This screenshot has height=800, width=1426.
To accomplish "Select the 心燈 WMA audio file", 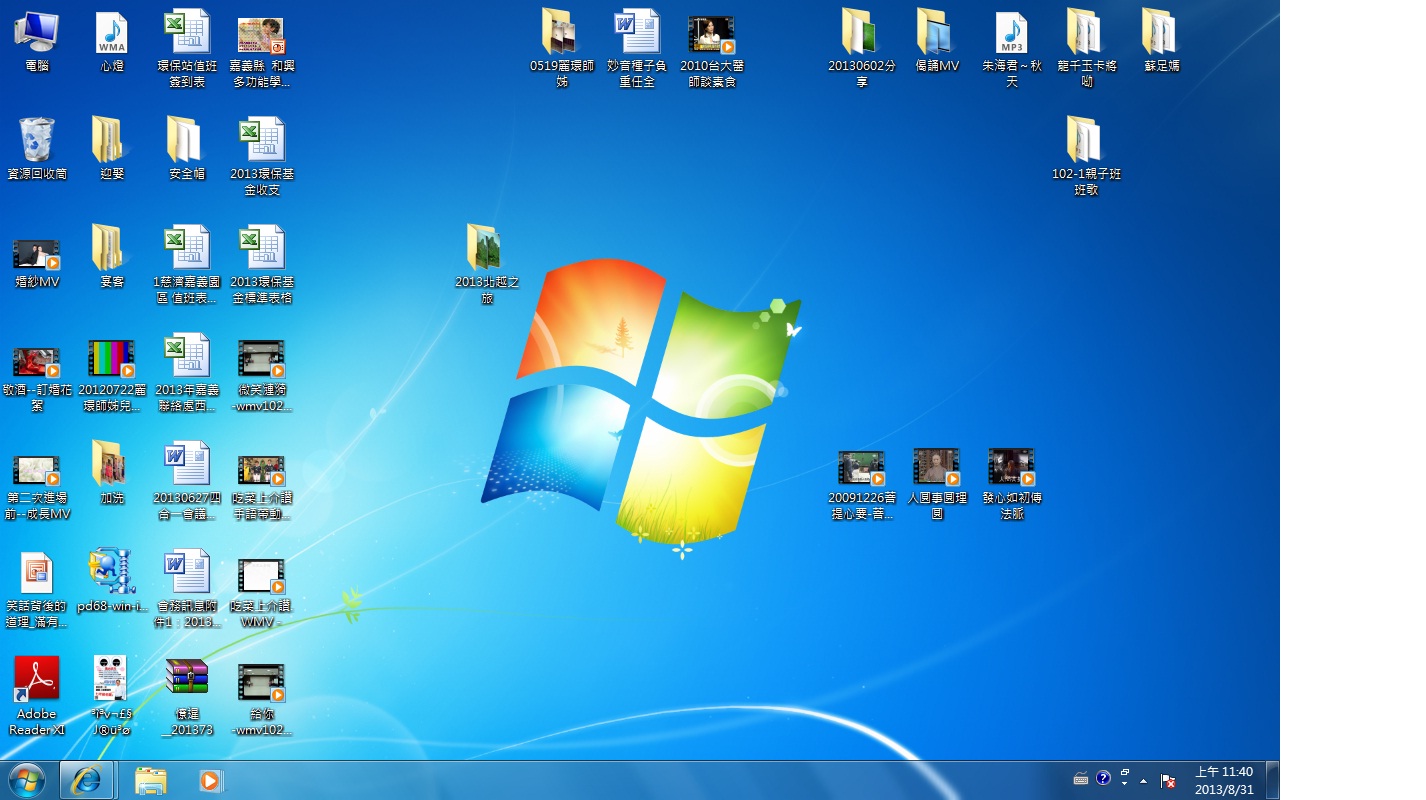I will point(112,42).
